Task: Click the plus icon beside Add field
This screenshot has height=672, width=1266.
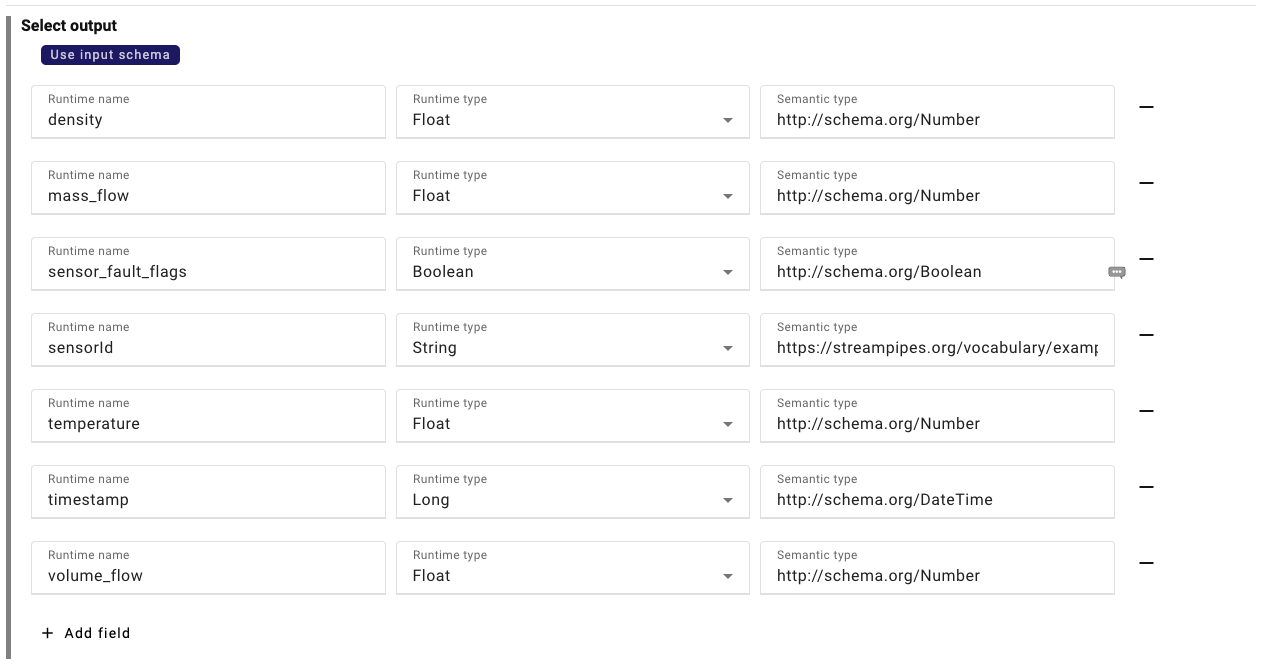Action: (x=47, y=633)
